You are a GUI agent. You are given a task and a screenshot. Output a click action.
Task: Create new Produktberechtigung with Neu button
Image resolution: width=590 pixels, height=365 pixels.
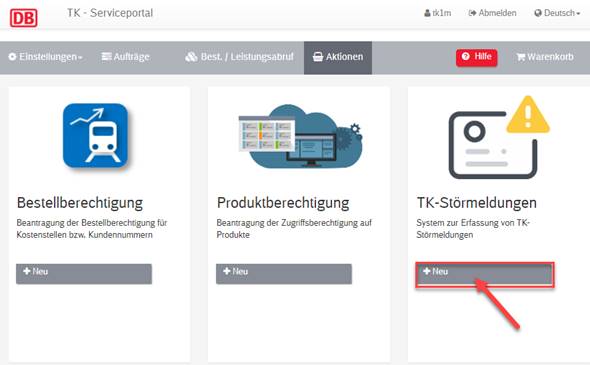pyautogui.click(x=284, y=274)
